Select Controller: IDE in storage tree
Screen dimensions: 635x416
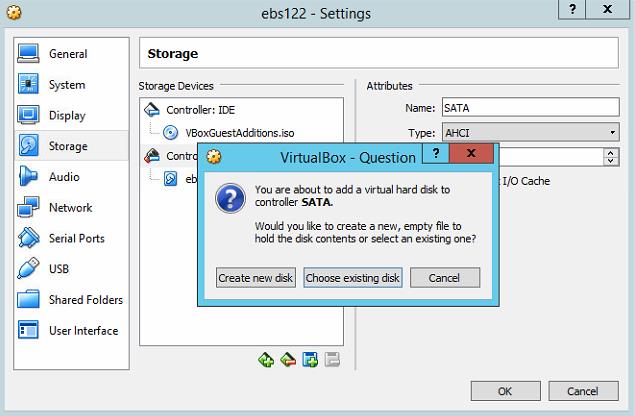[202, 110]
